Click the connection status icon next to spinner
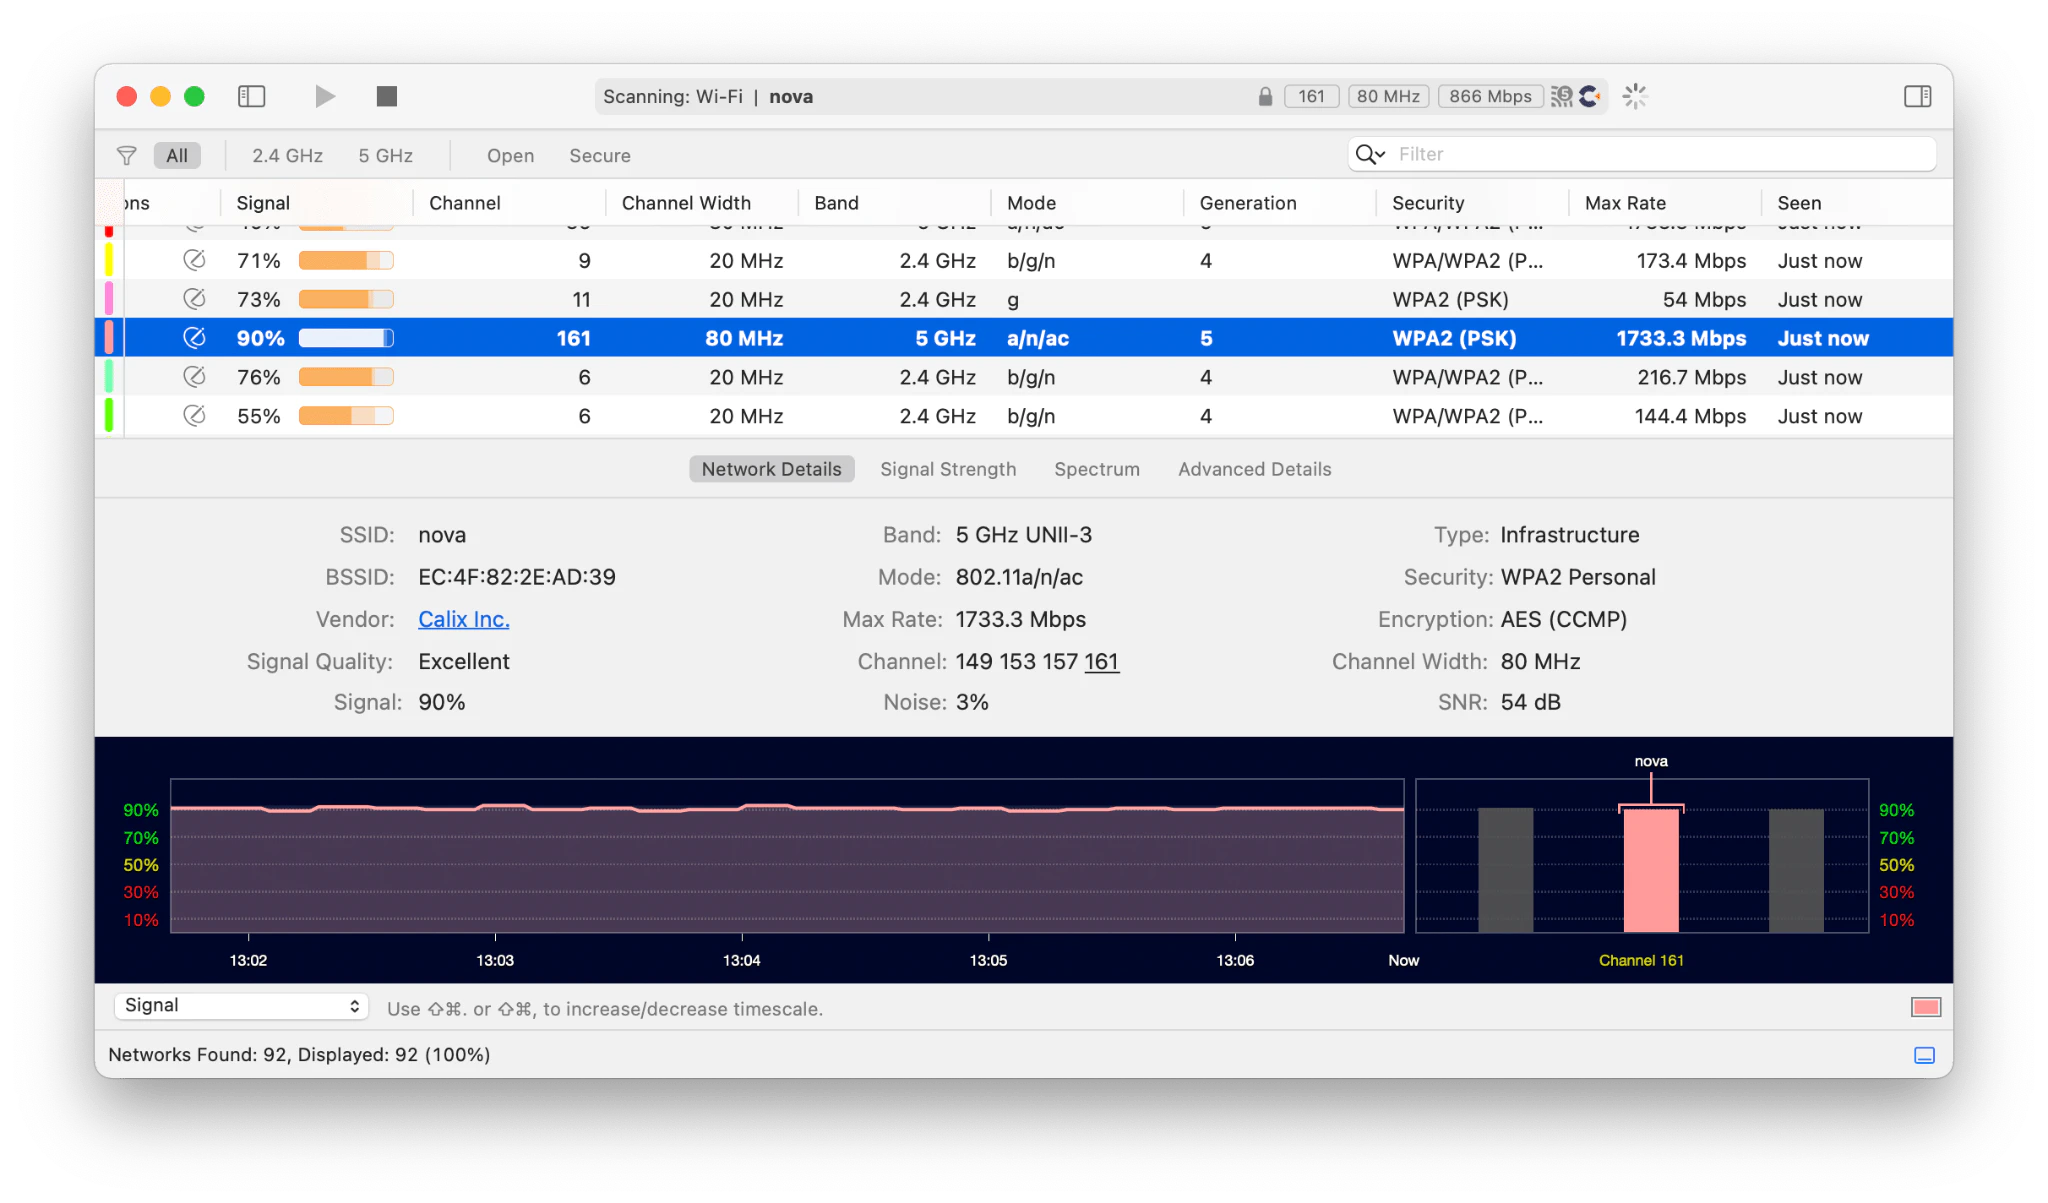 click(1590, 96)
